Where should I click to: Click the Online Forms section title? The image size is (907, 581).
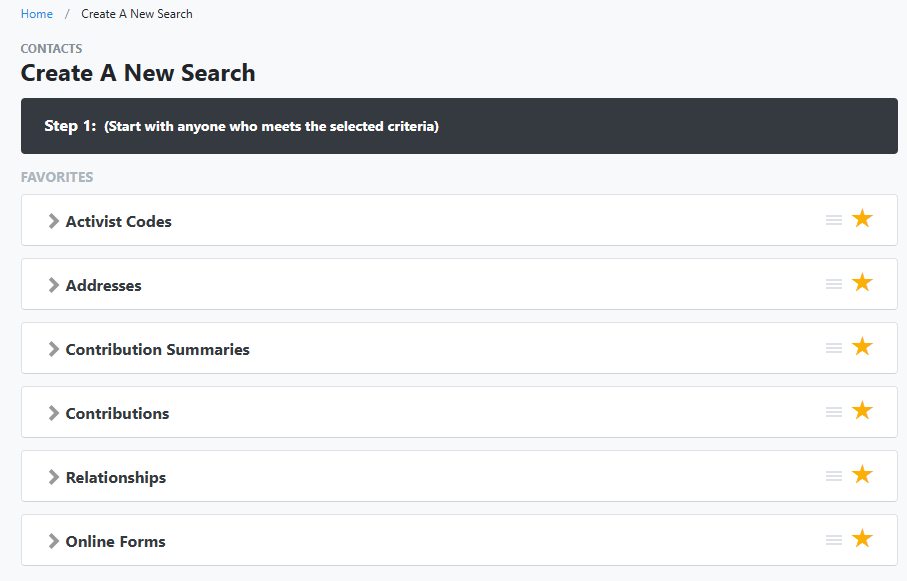pos(116,542)
